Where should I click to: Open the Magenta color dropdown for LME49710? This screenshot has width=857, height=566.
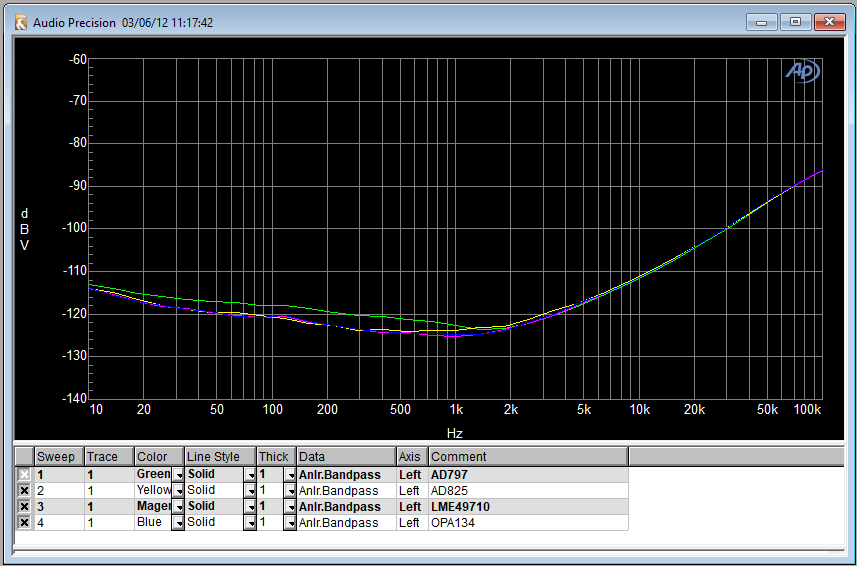(178, 506)
